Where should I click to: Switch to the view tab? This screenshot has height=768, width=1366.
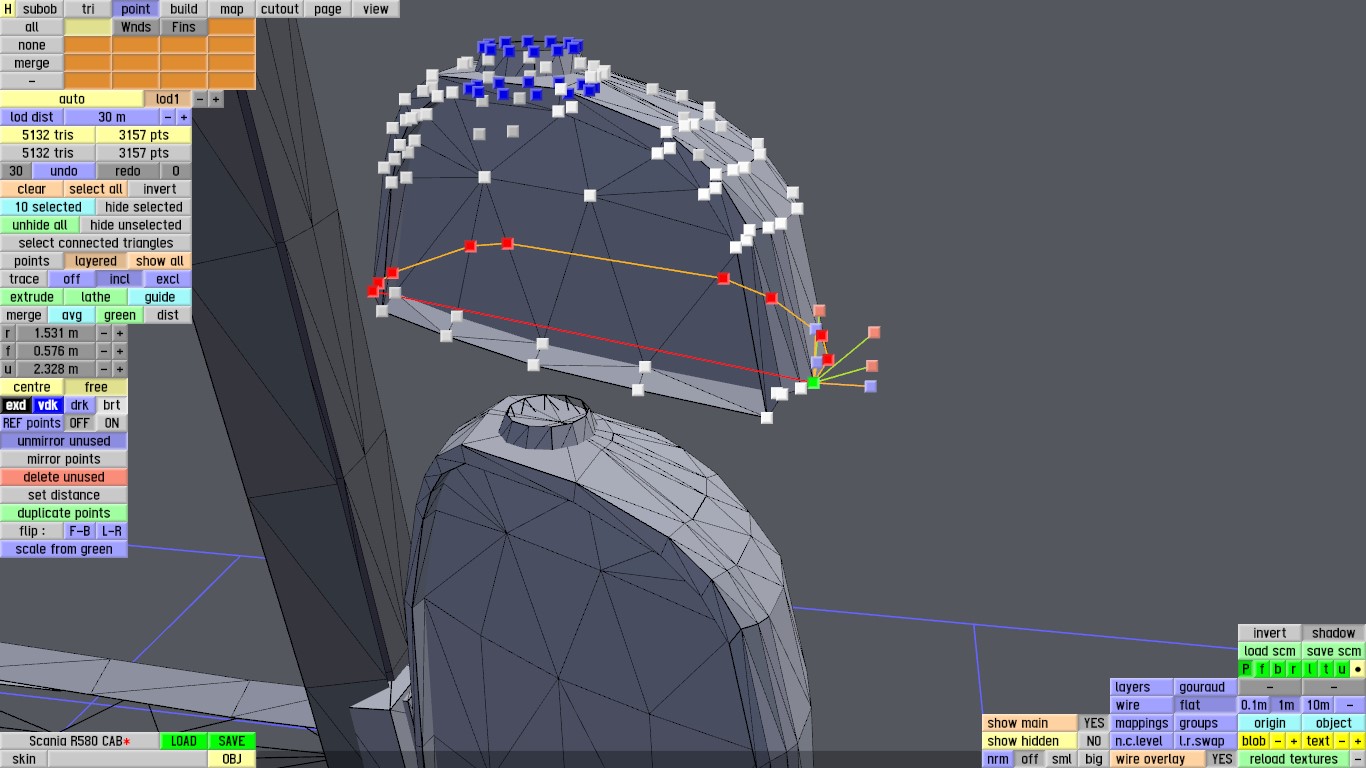pos(376,9)
